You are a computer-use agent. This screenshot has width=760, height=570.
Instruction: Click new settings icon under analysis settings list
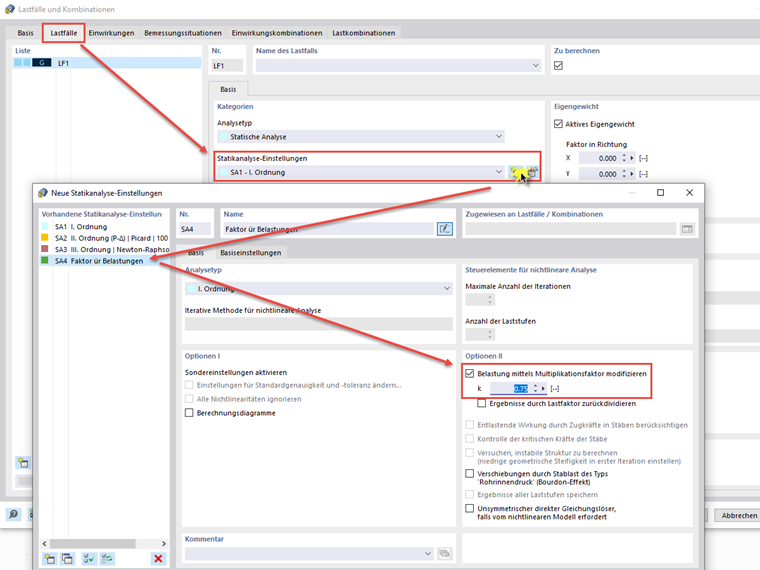coord(49,558)
